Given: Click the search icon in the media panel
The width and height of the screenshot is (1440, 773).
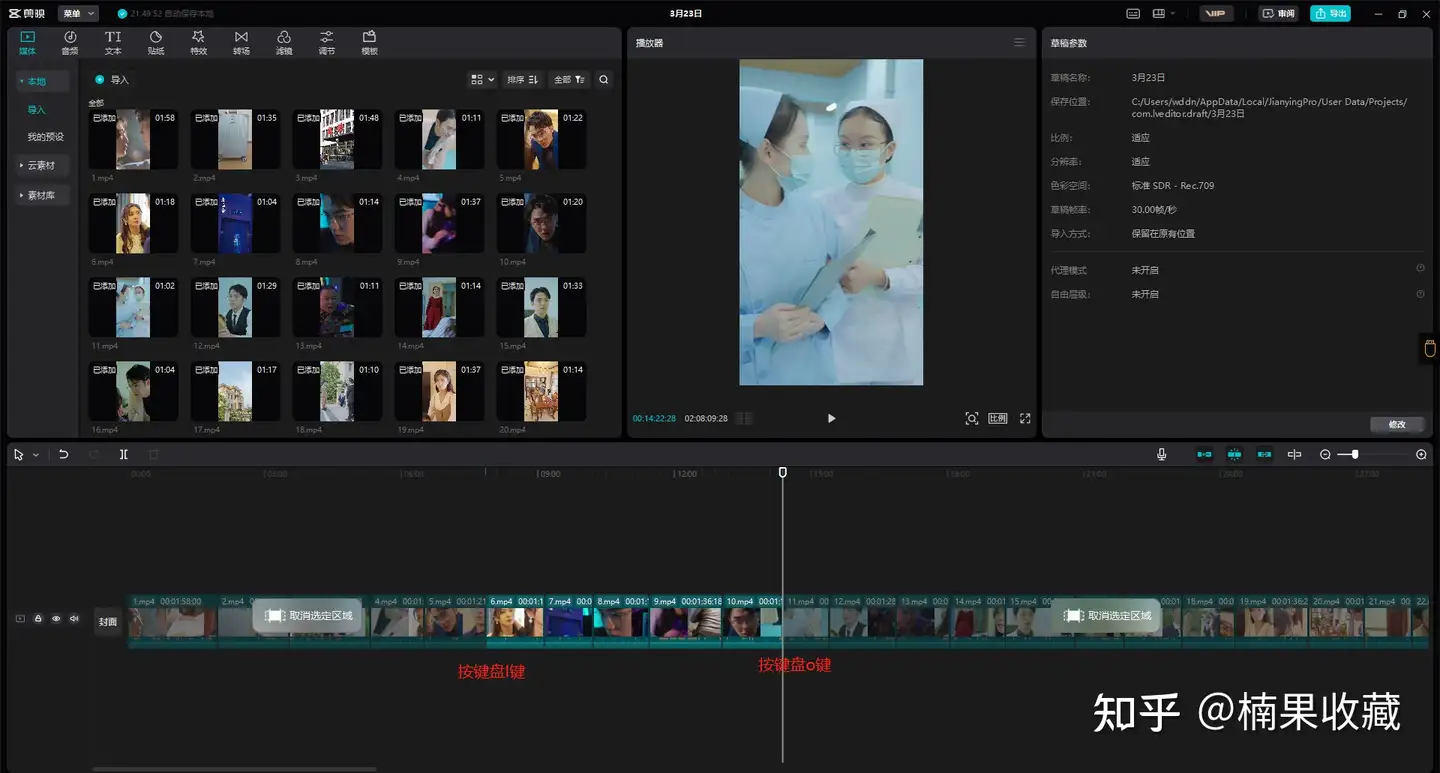Looking at the screenshot, I should point(604,79).
